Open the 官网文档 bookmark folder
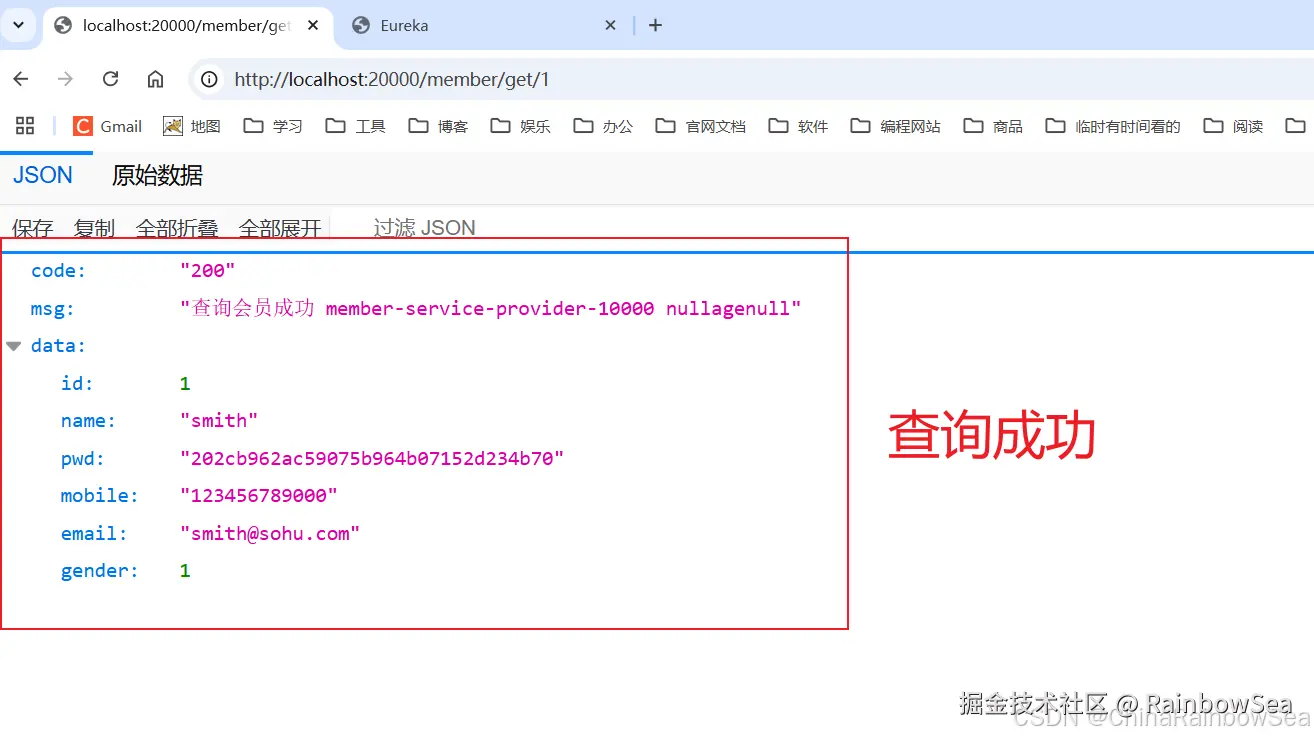The height and width of the screenshot is (739, 1314). click(x=701, y=126)
